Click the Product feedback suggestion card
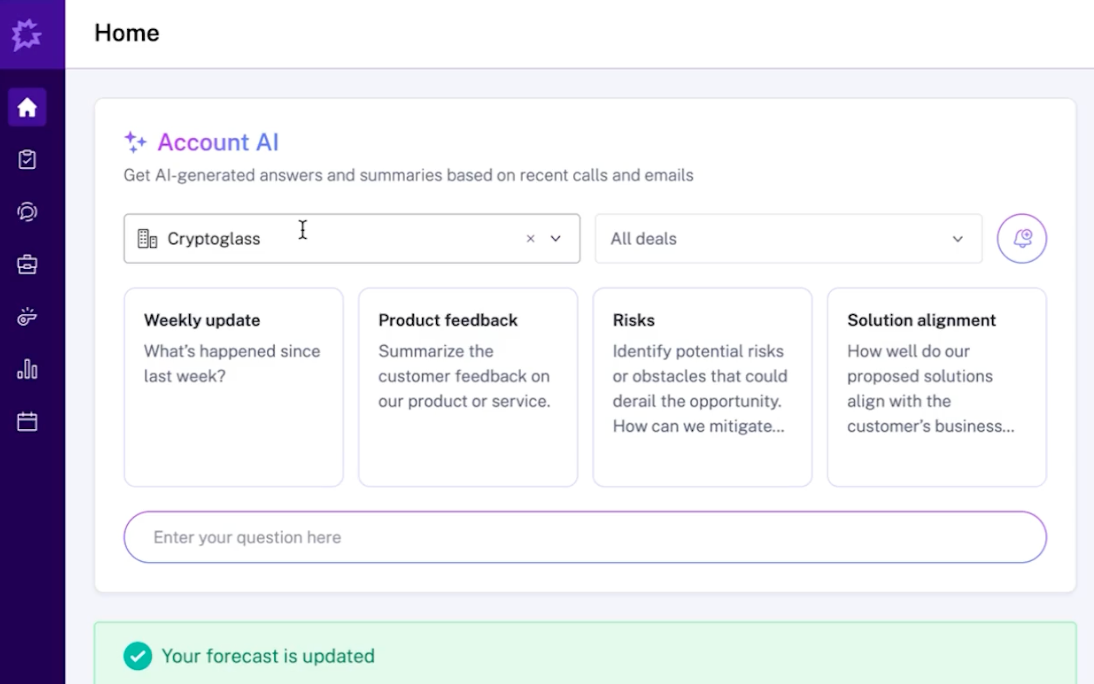Viewport: 1094px width, 684px height. 467,385
